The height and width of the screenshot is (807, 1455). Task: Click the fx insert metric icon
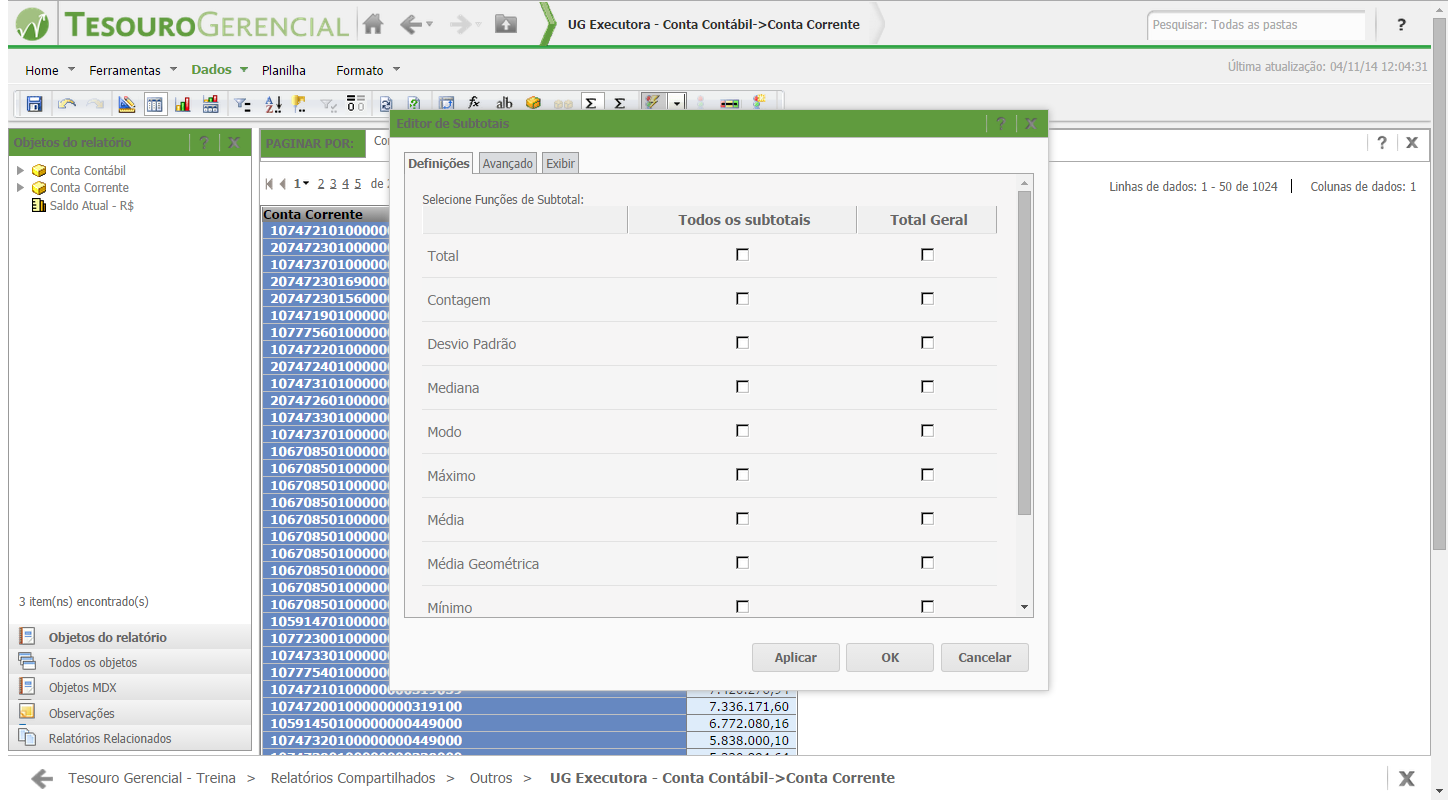[474, 103]
